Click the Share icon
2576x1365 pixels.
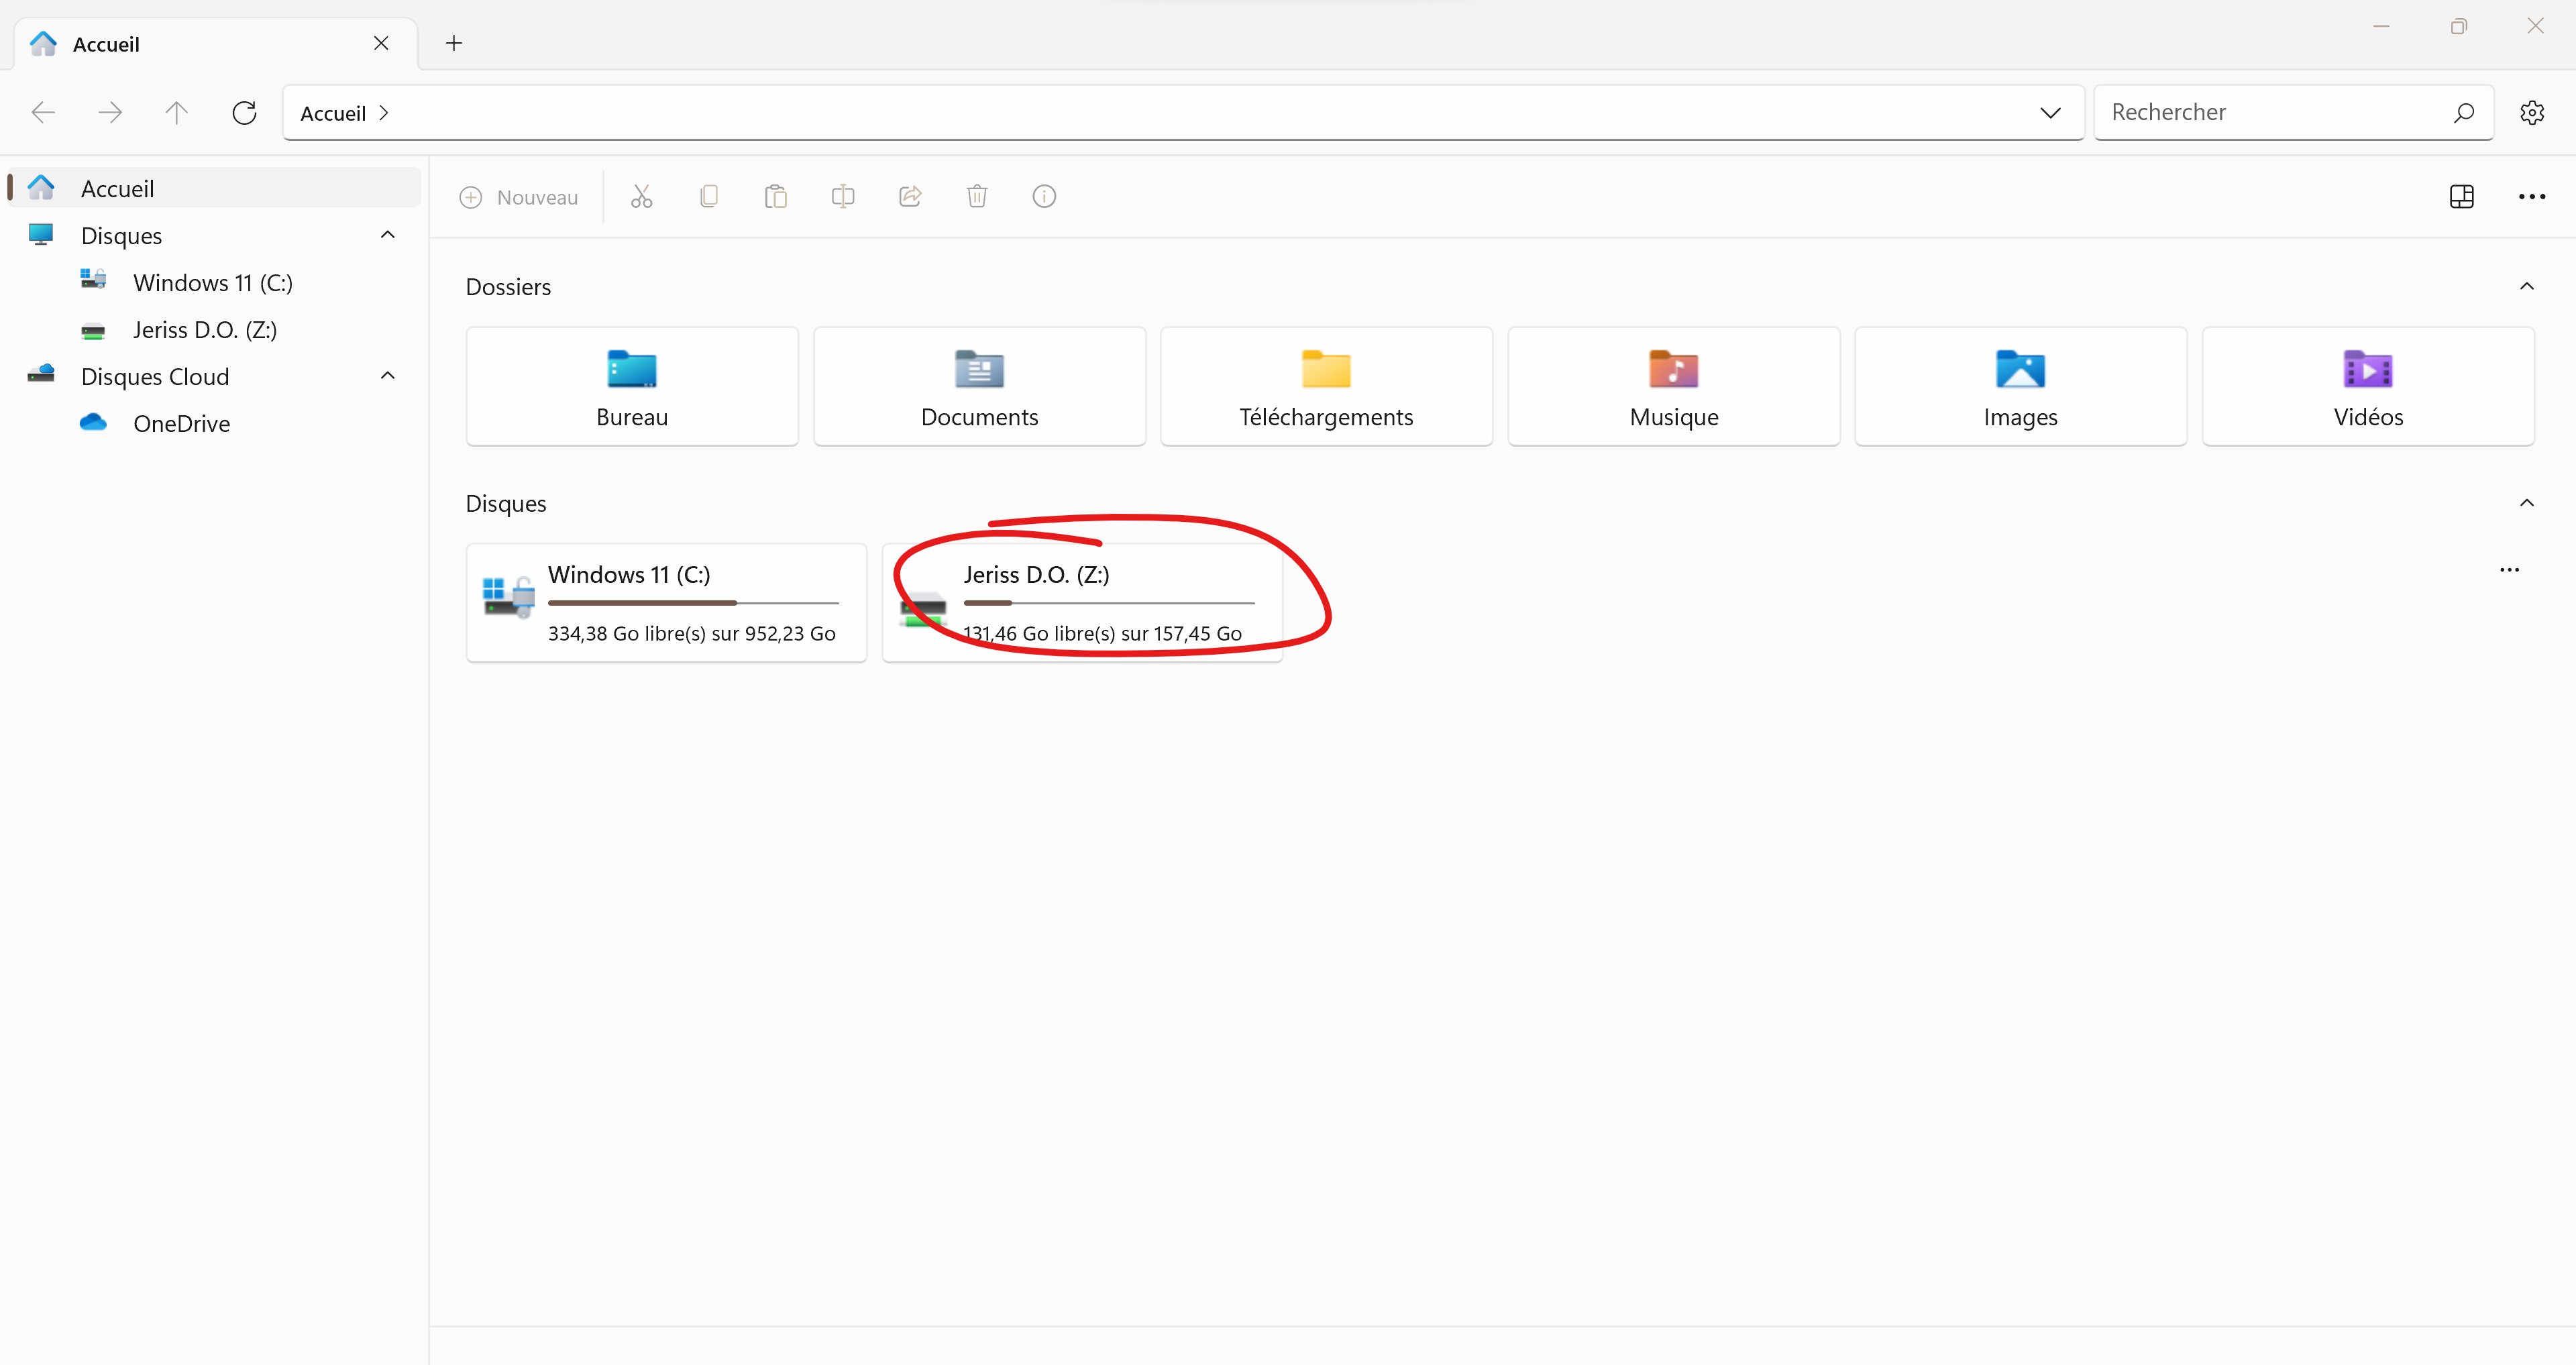point(910,196)
